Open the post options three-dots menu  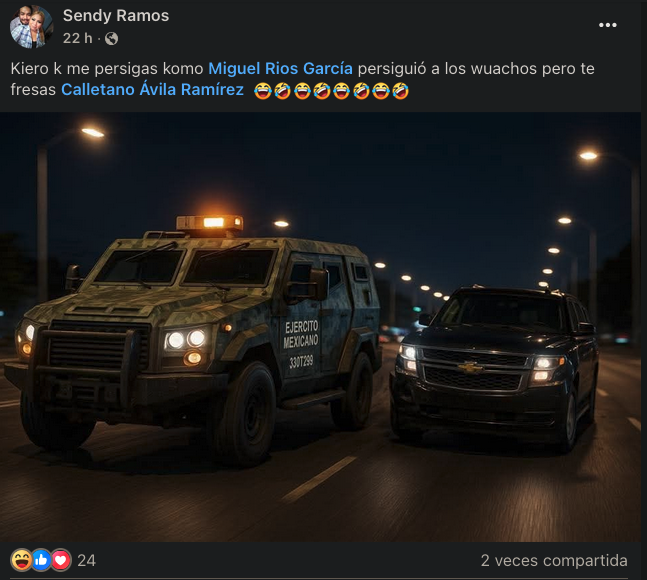point(607,25)
